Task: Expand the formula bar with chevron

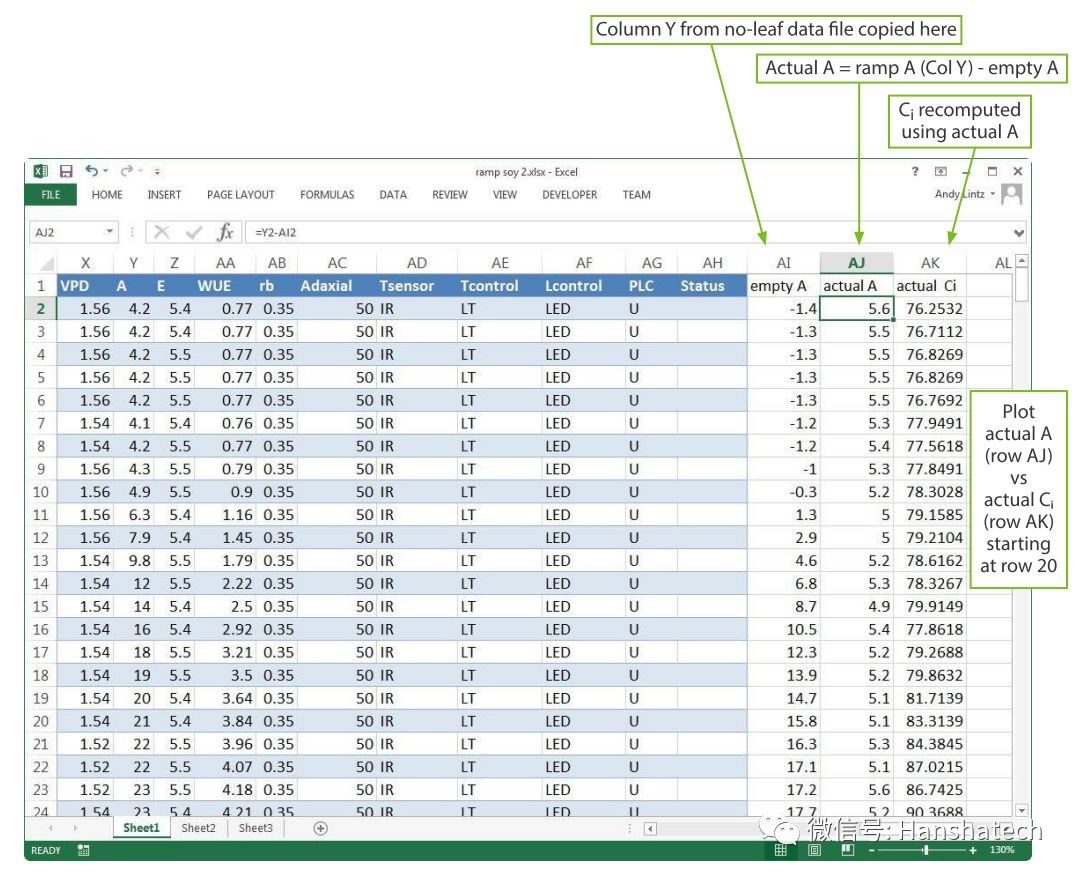Action: pyautogui.click(x=1019, y=232)
